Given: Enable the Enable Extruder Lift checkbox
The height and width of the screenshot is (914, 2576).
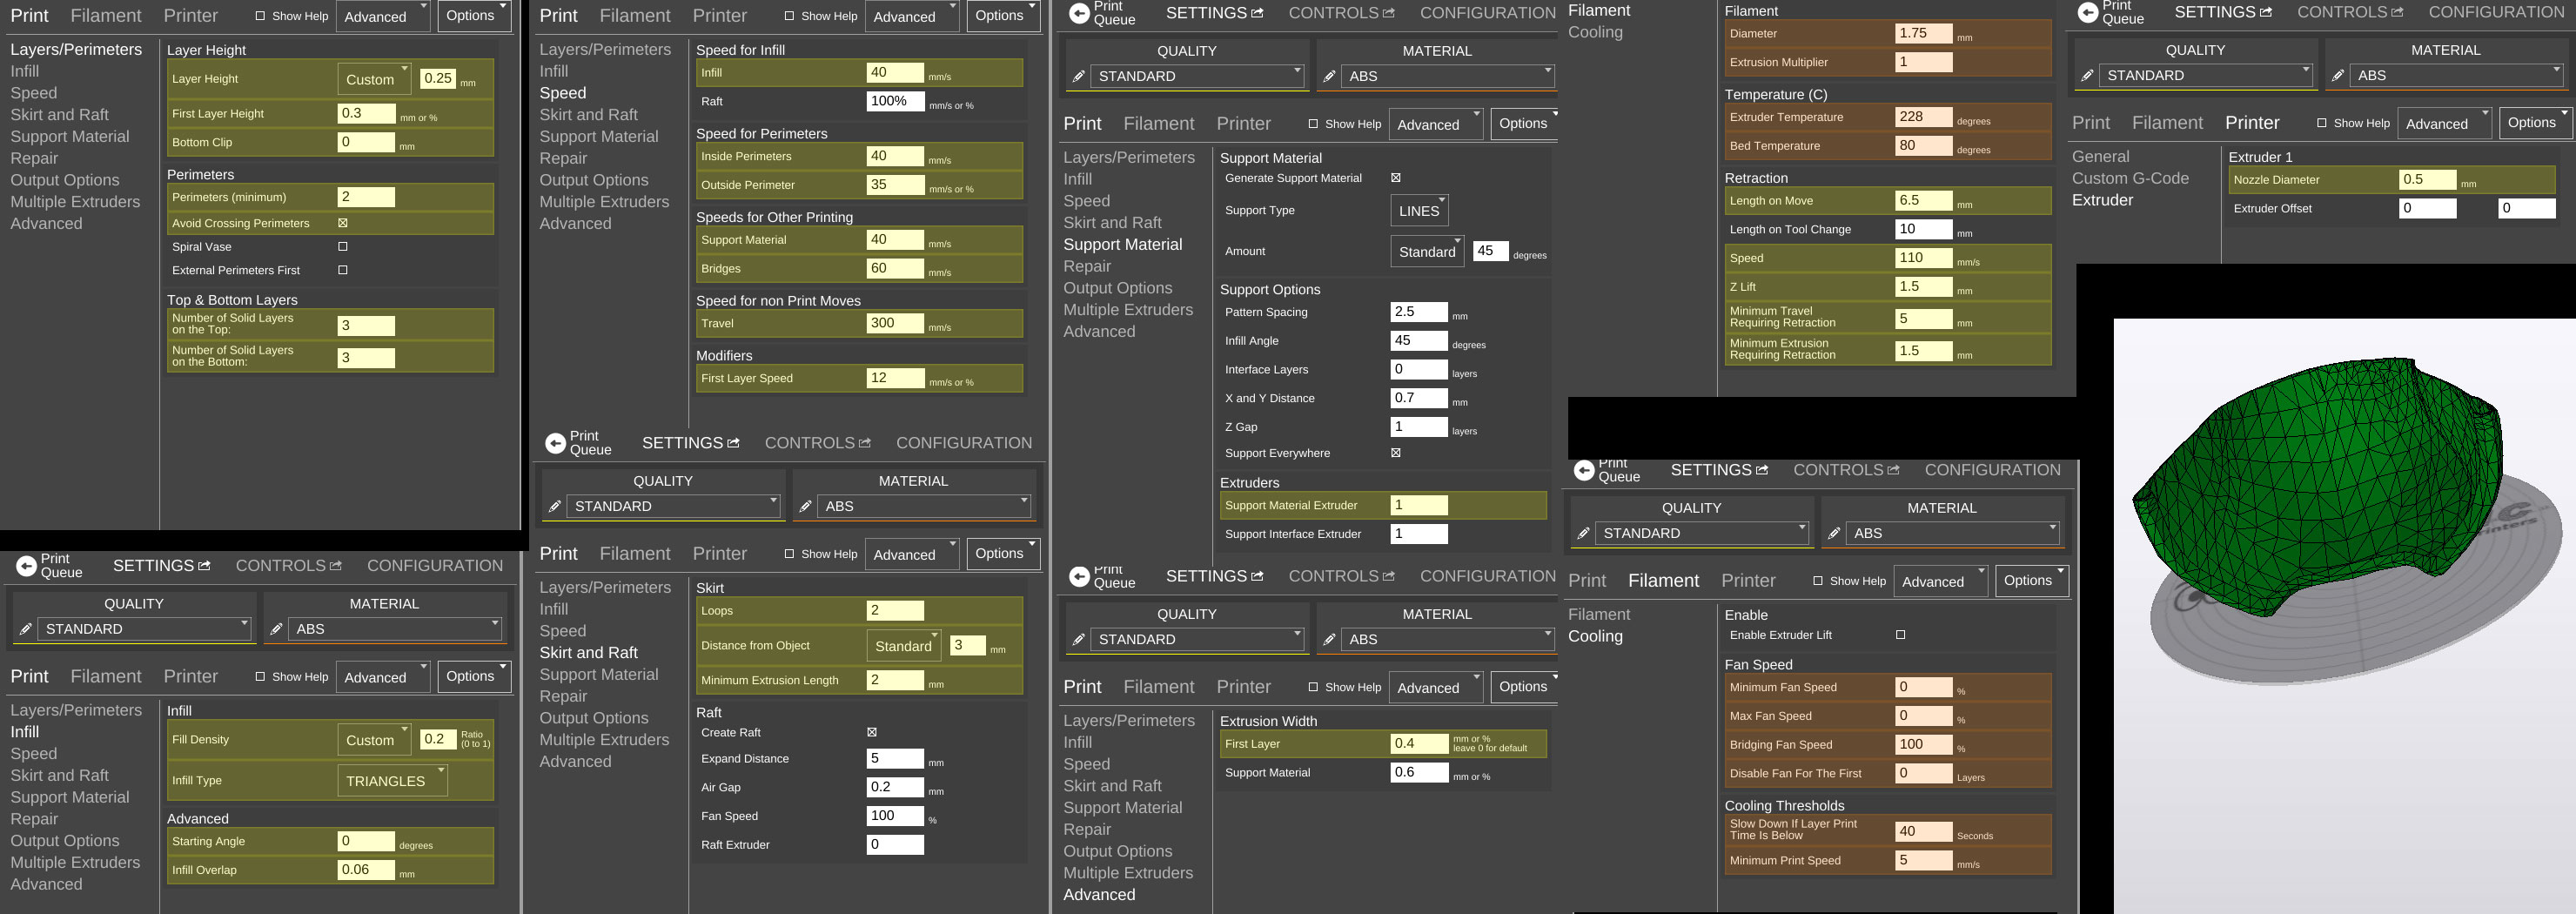Looking at the screenshot, I should pos(1900,635).
